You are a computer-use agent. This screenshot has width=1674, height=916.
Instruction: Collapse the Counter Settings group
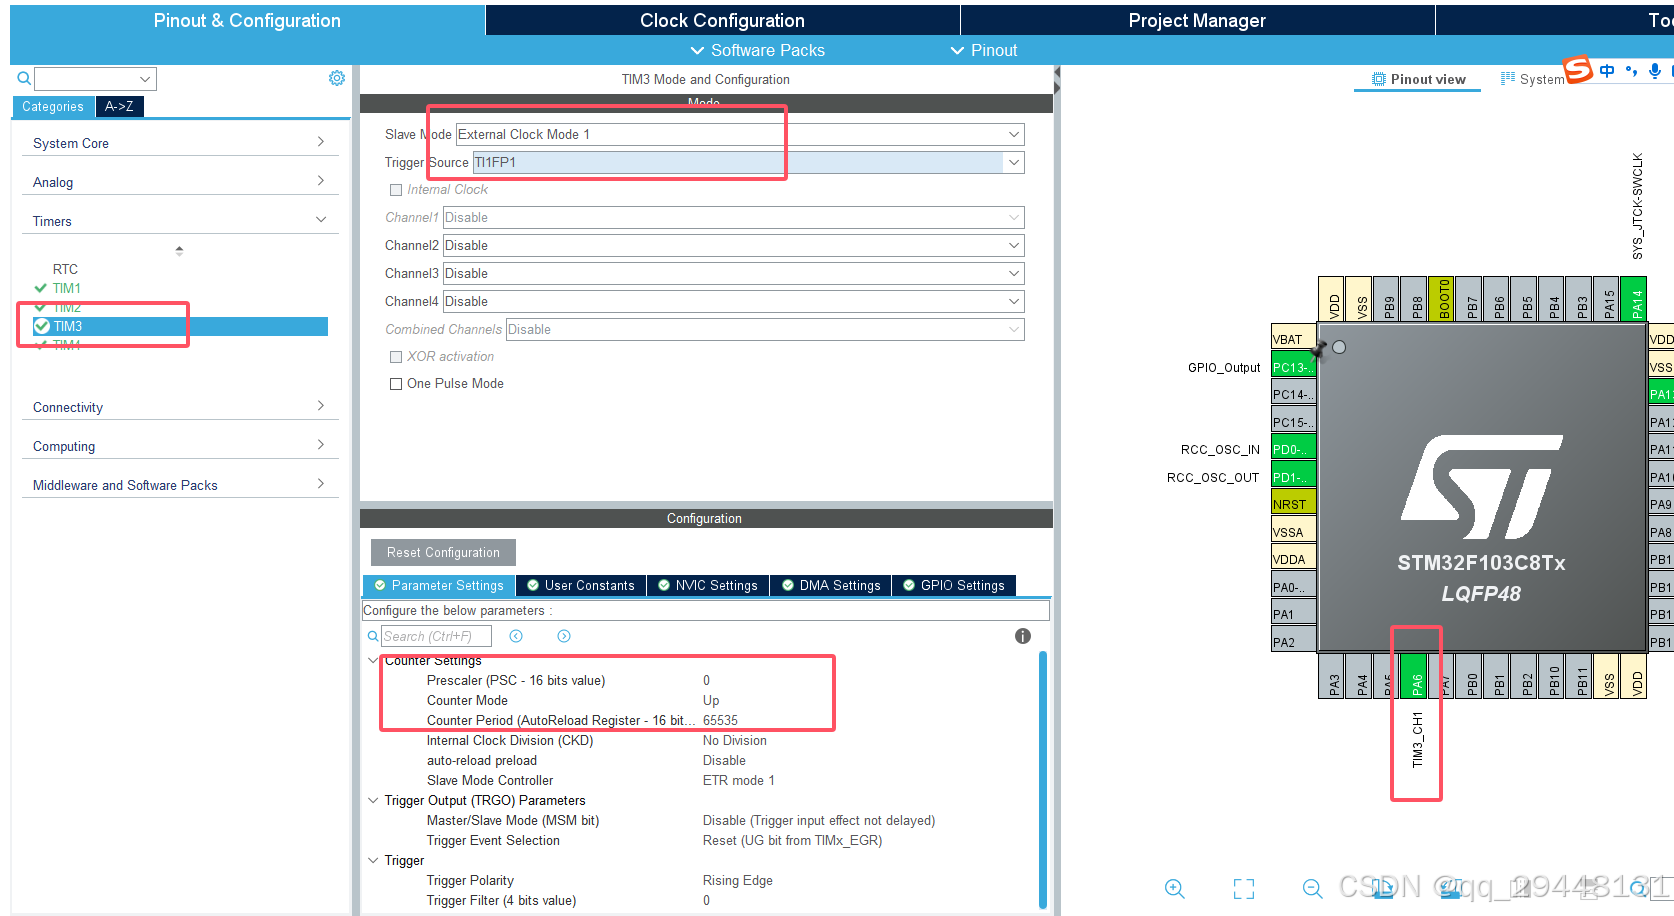point(373,661)
